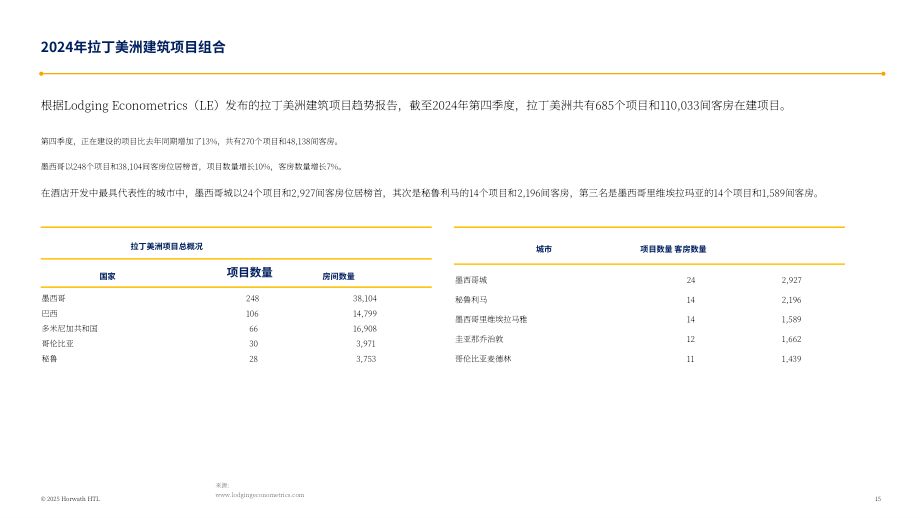
Task: Click the large 项目数量 header in country table
Action: tap(250, 272)
